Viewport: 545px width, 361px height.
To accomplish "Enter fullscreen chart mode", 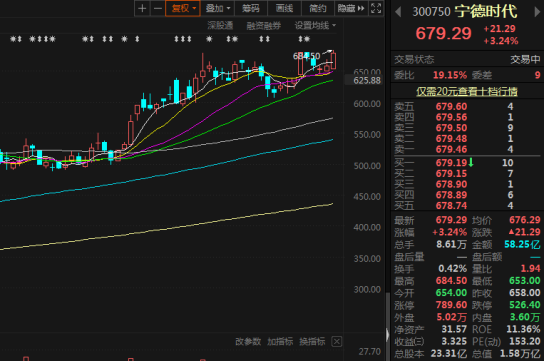I will [376, 8].
